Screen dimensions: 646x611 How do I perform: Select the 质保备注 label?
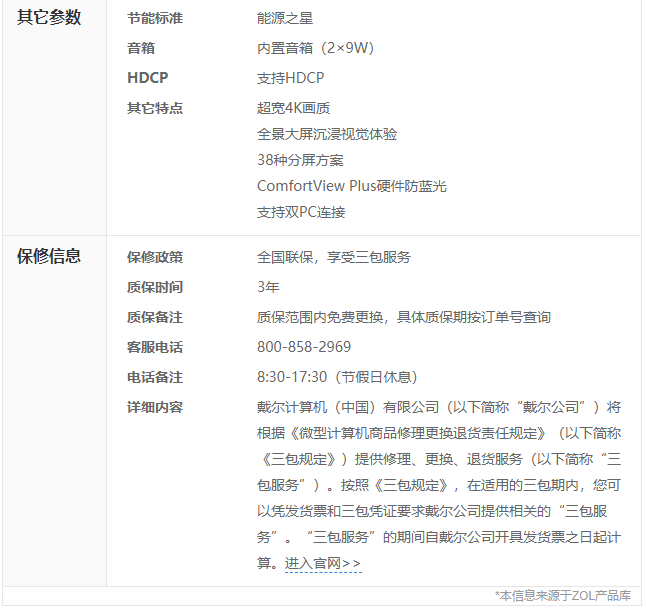[x=155, y=317]
